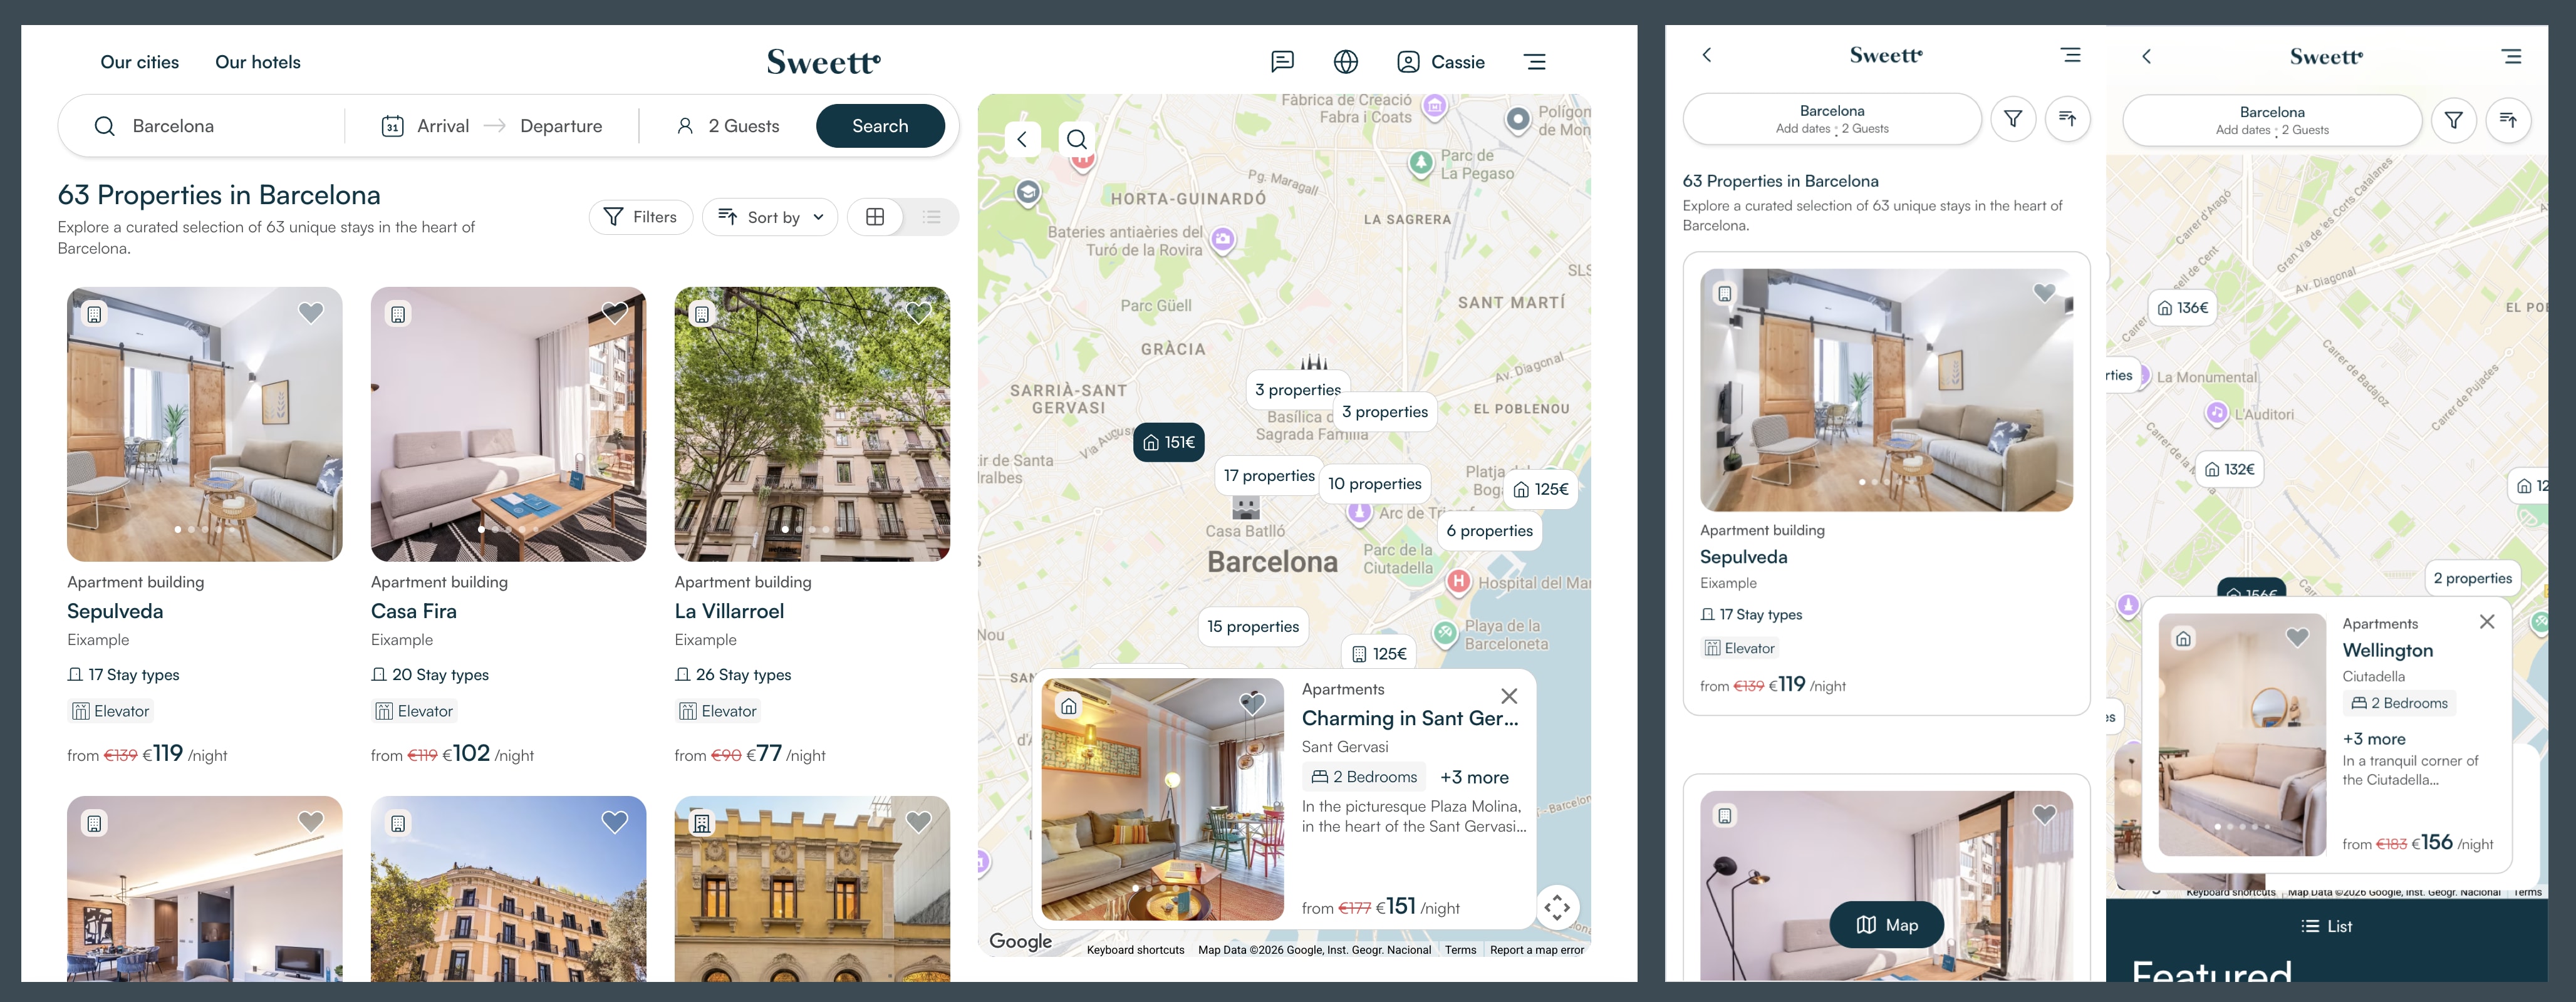Open the 15 properties map cluster
The image size is (2576, 1002).
1253,626
